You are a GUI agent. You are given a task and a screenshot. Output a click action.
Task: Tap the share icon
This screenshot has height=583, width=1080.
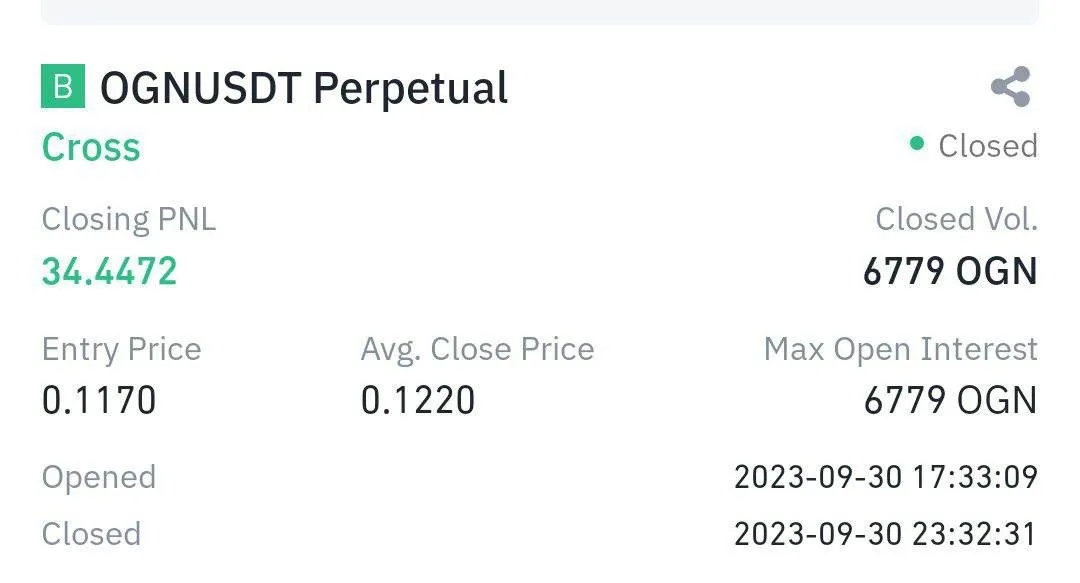click(x=1010, y=87)
